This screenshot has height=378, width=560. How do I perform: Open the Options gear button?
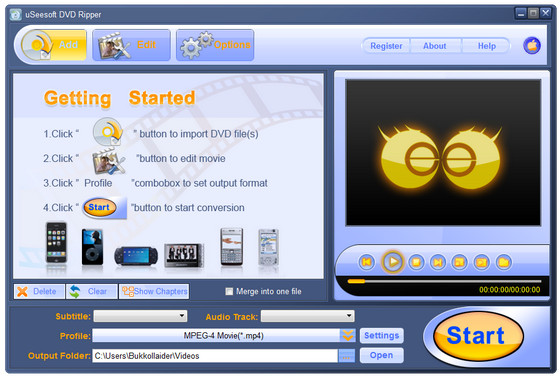pyautogui.click(x=215, y=45)
